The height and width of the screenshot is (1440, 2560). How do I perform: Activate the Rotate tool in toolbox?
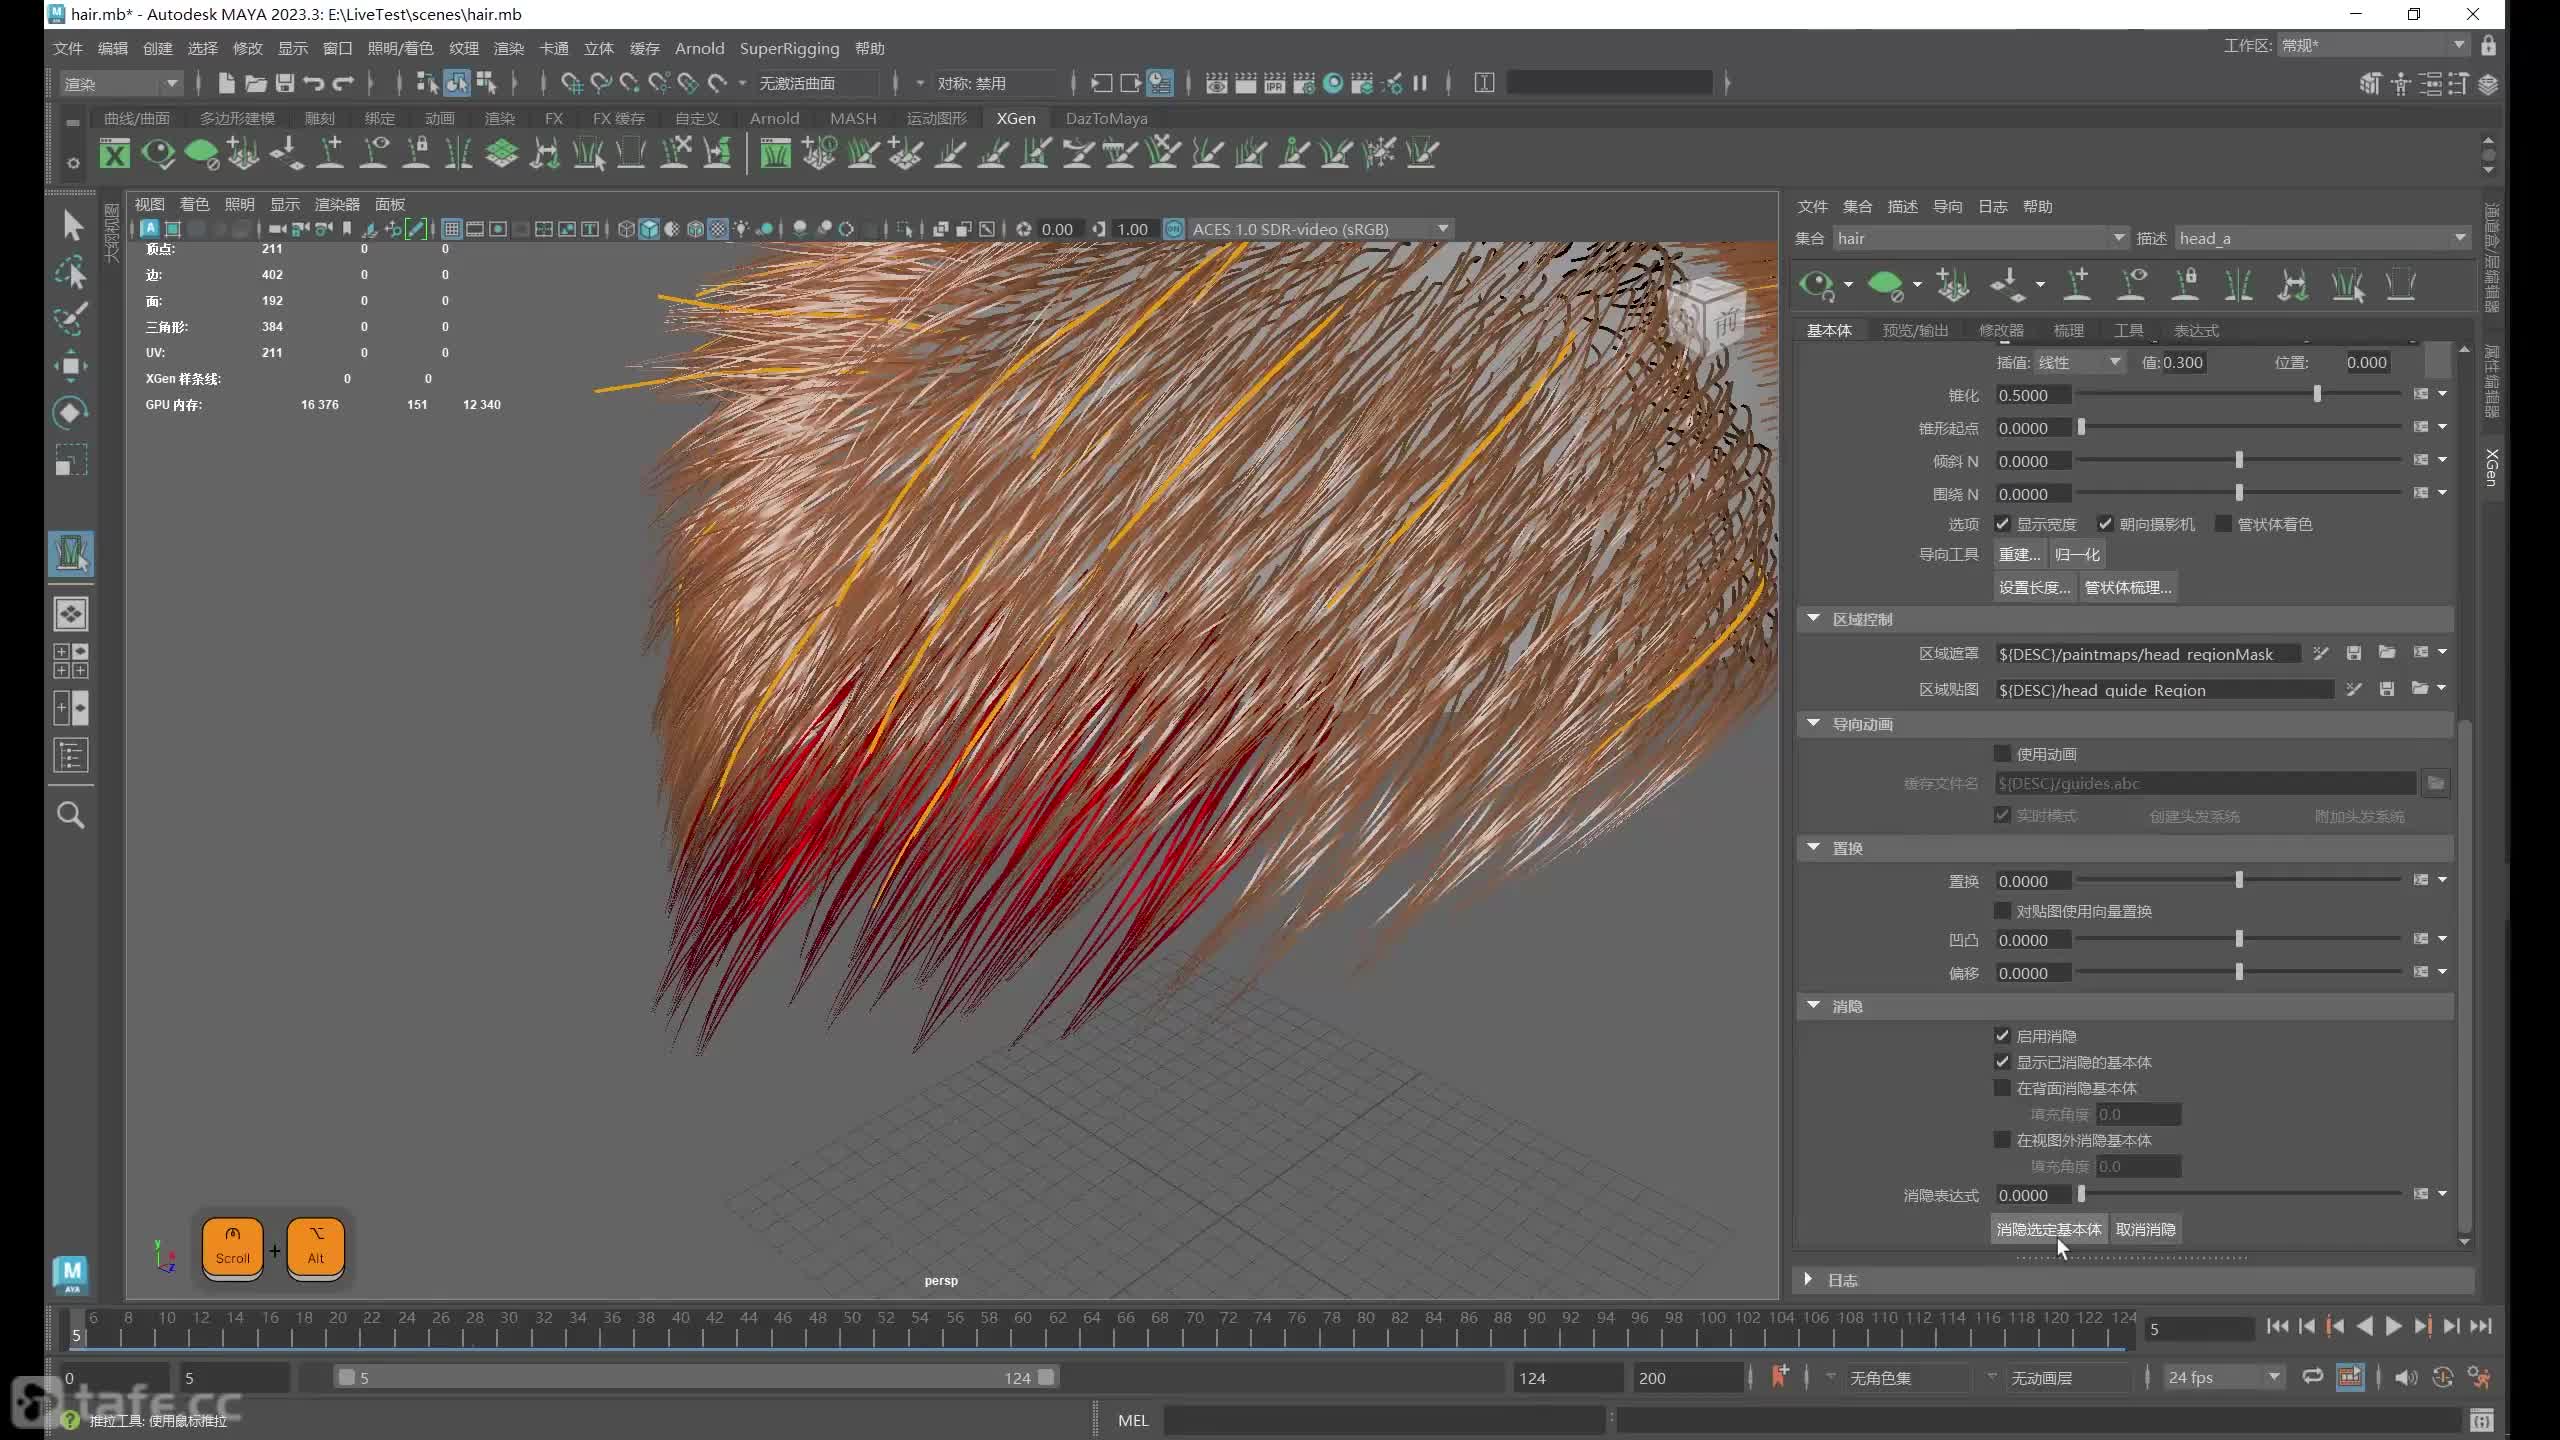coord(71,413)
